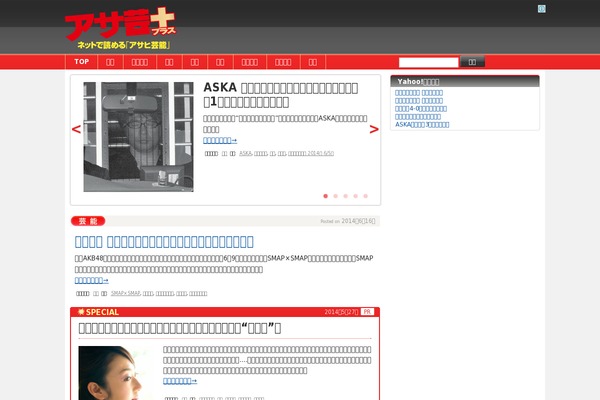Screen dimensions: 600x400
Task: Open the Yahoo! sidebar link containing 4-0
Action: point(421,109)
